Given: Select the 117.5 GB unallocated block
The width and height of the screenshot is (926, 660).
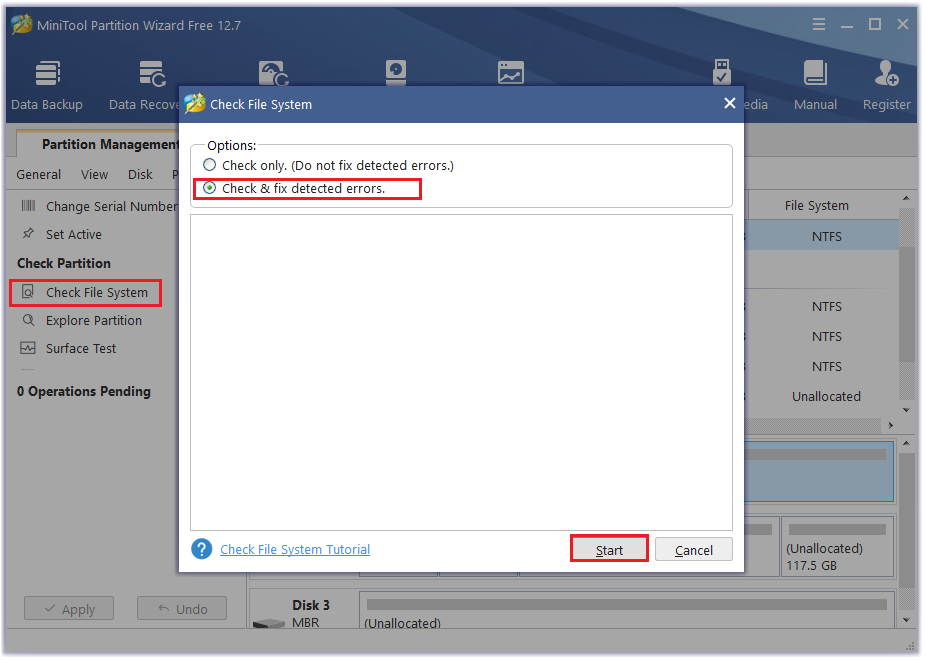Looking at the screenshot, I should tap(837, 547).
